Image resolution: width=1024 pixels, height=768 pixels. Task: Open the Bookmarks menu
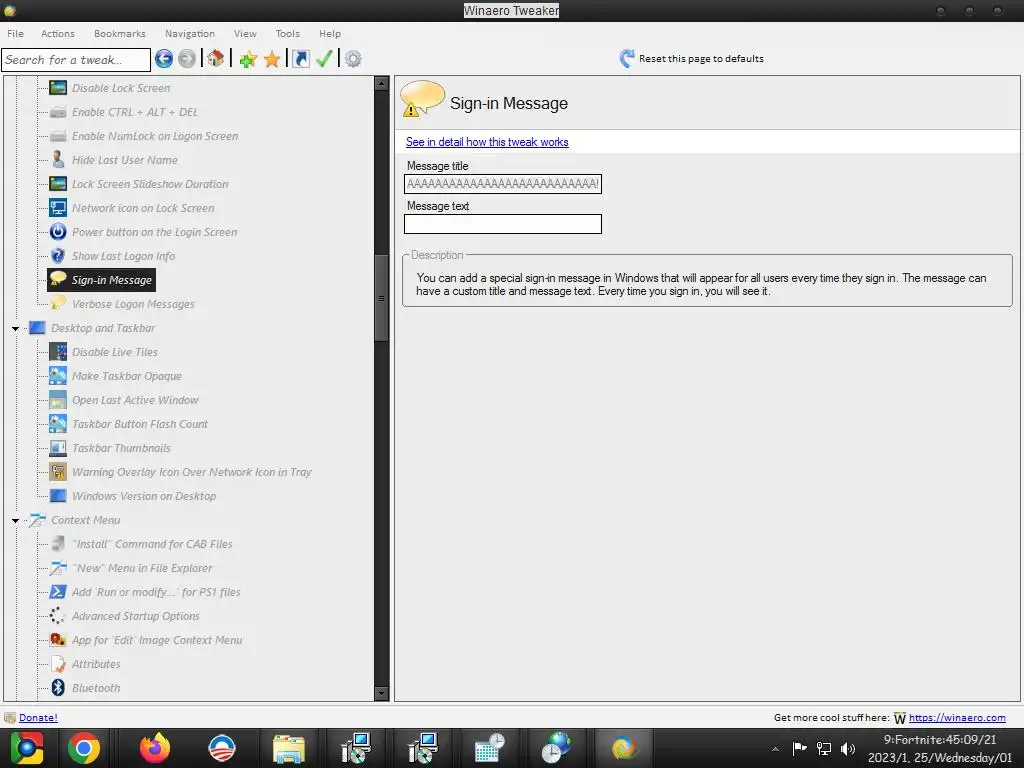coord(120,33)
